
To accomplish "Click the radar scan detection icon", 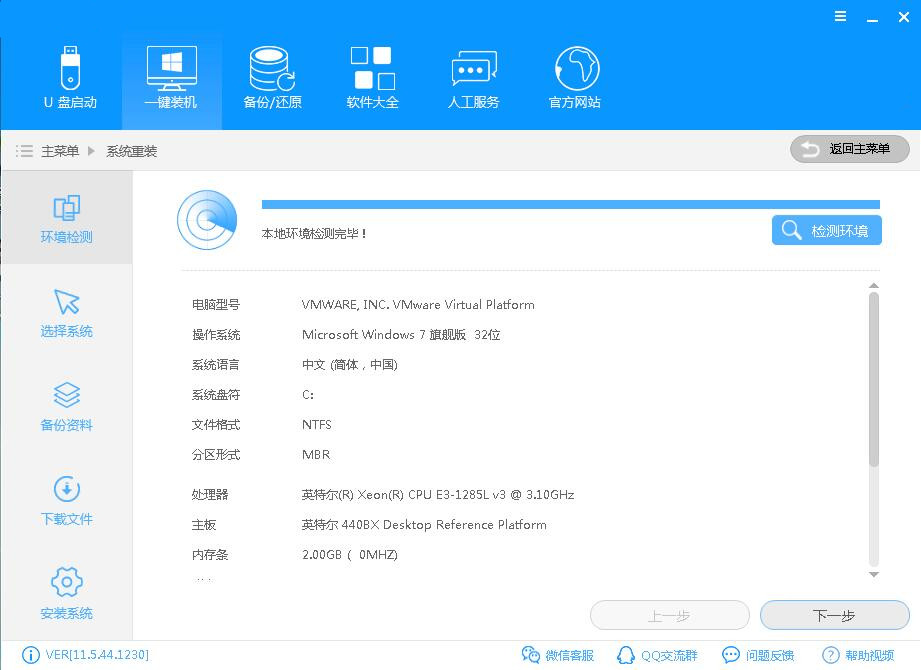I will pos(207,220).
